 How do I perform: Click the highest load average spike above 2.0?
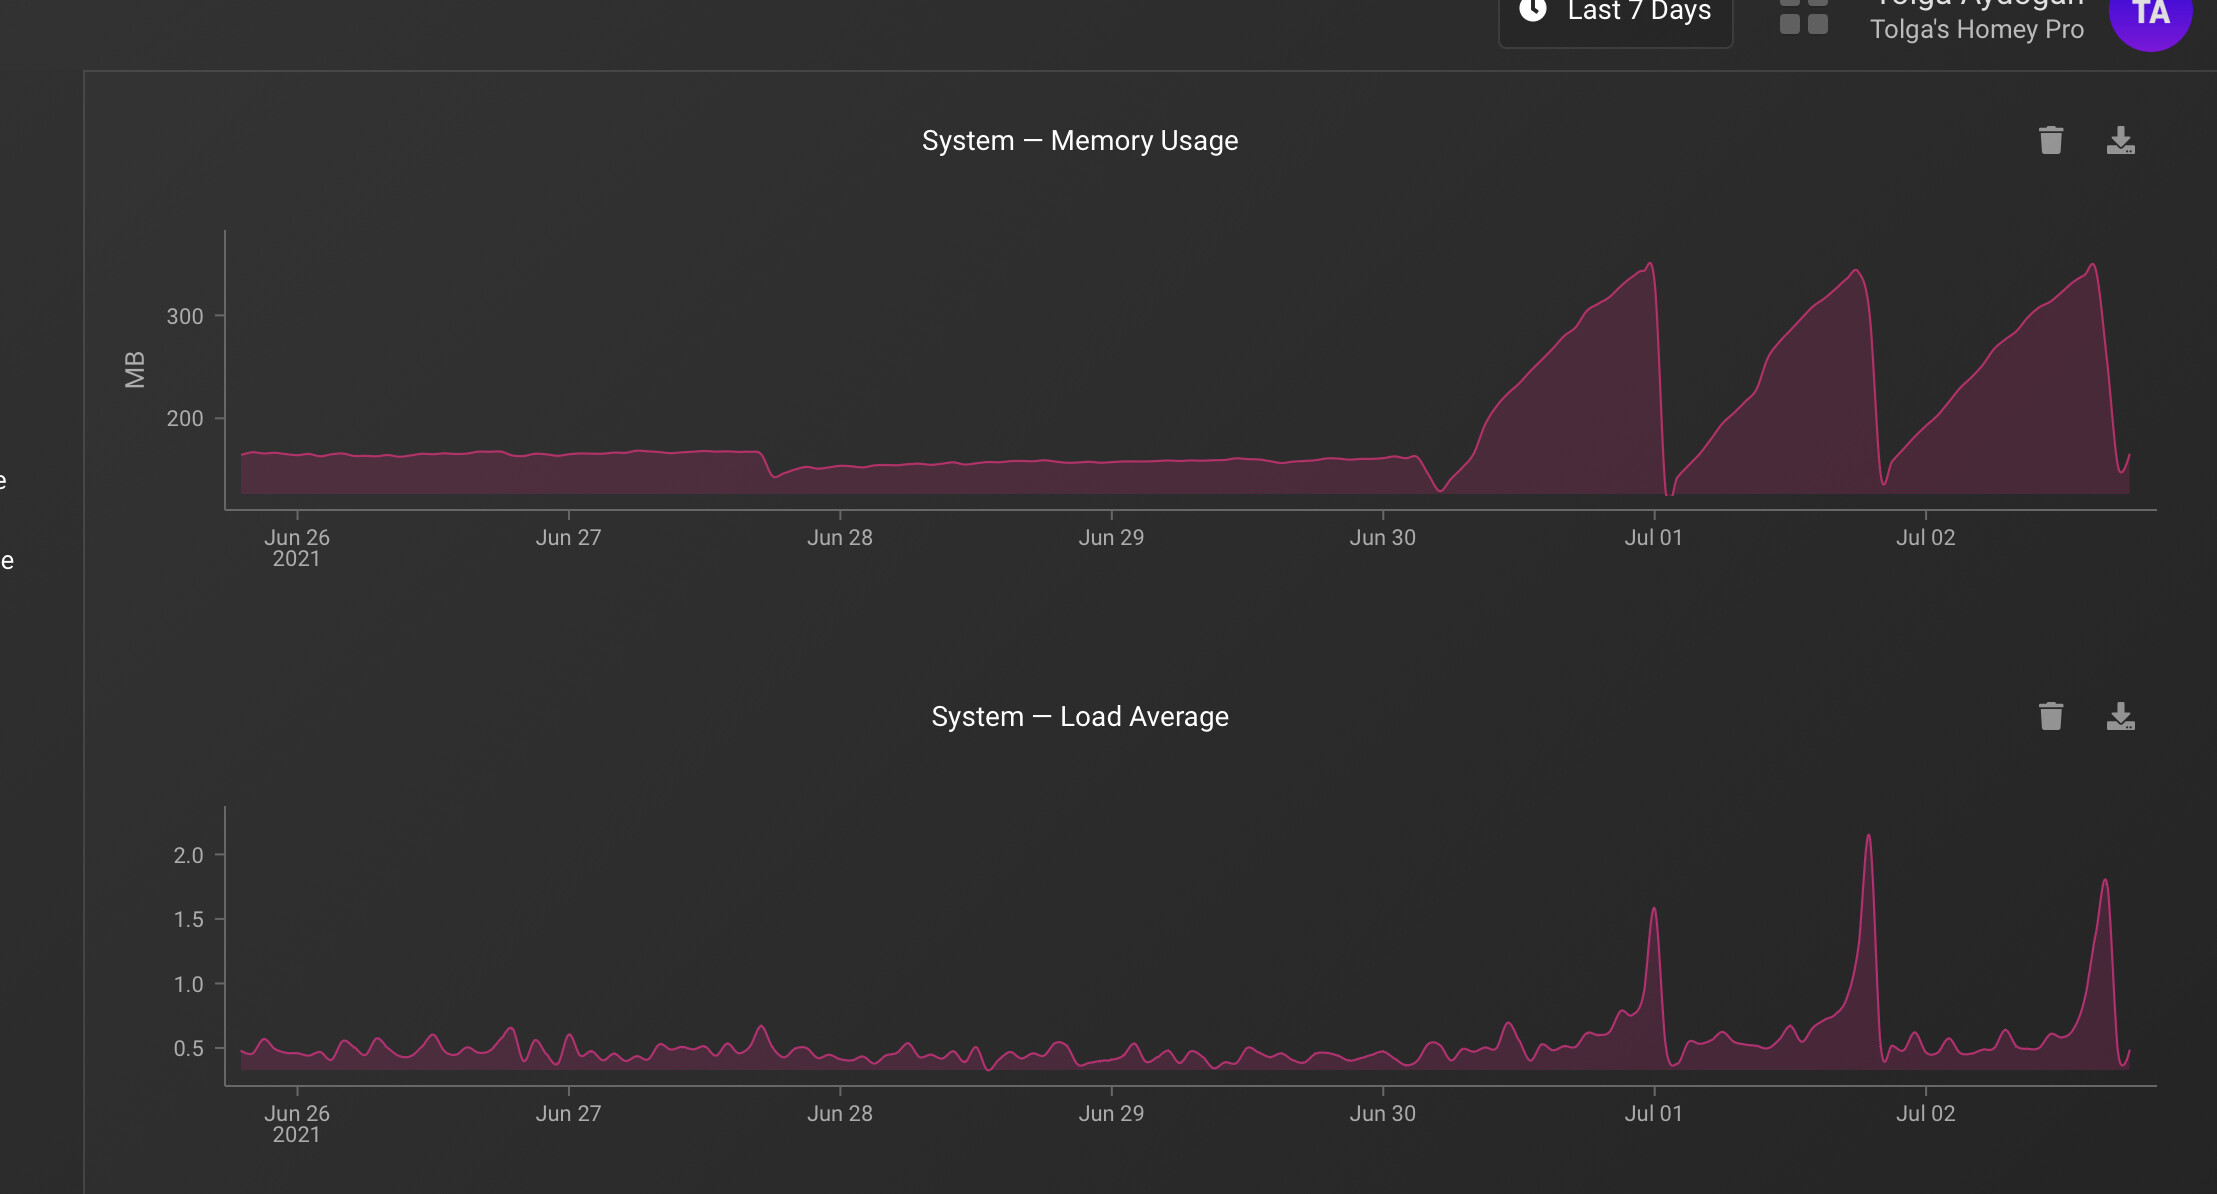coord(1868,838)
